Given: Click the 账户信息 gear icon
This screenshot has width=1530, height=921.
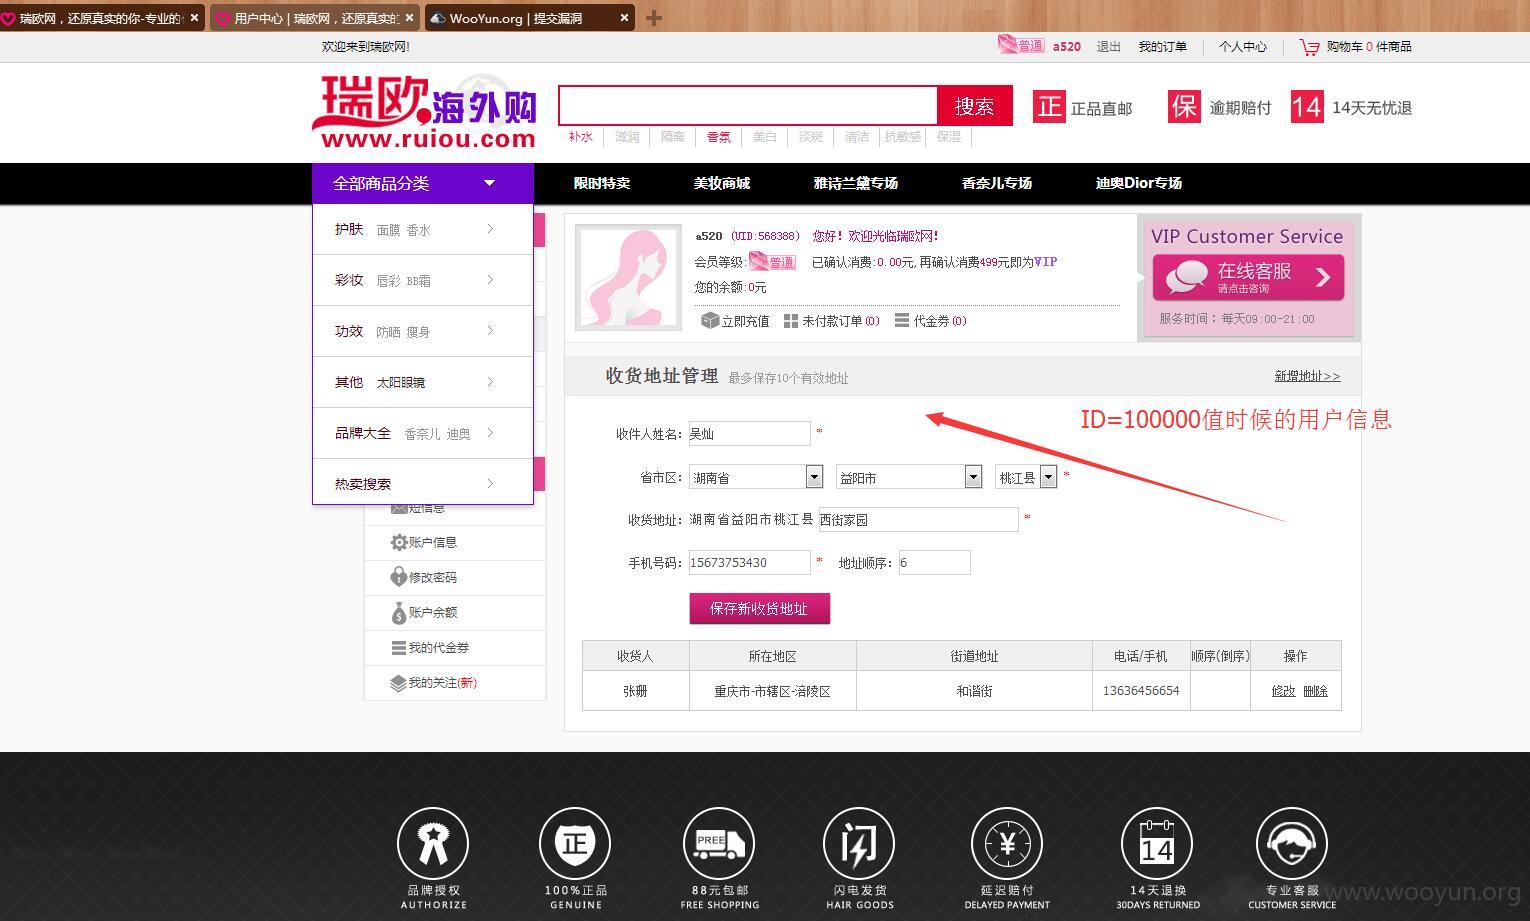Looking at the screenshot, I should click(x=399, y=542).
